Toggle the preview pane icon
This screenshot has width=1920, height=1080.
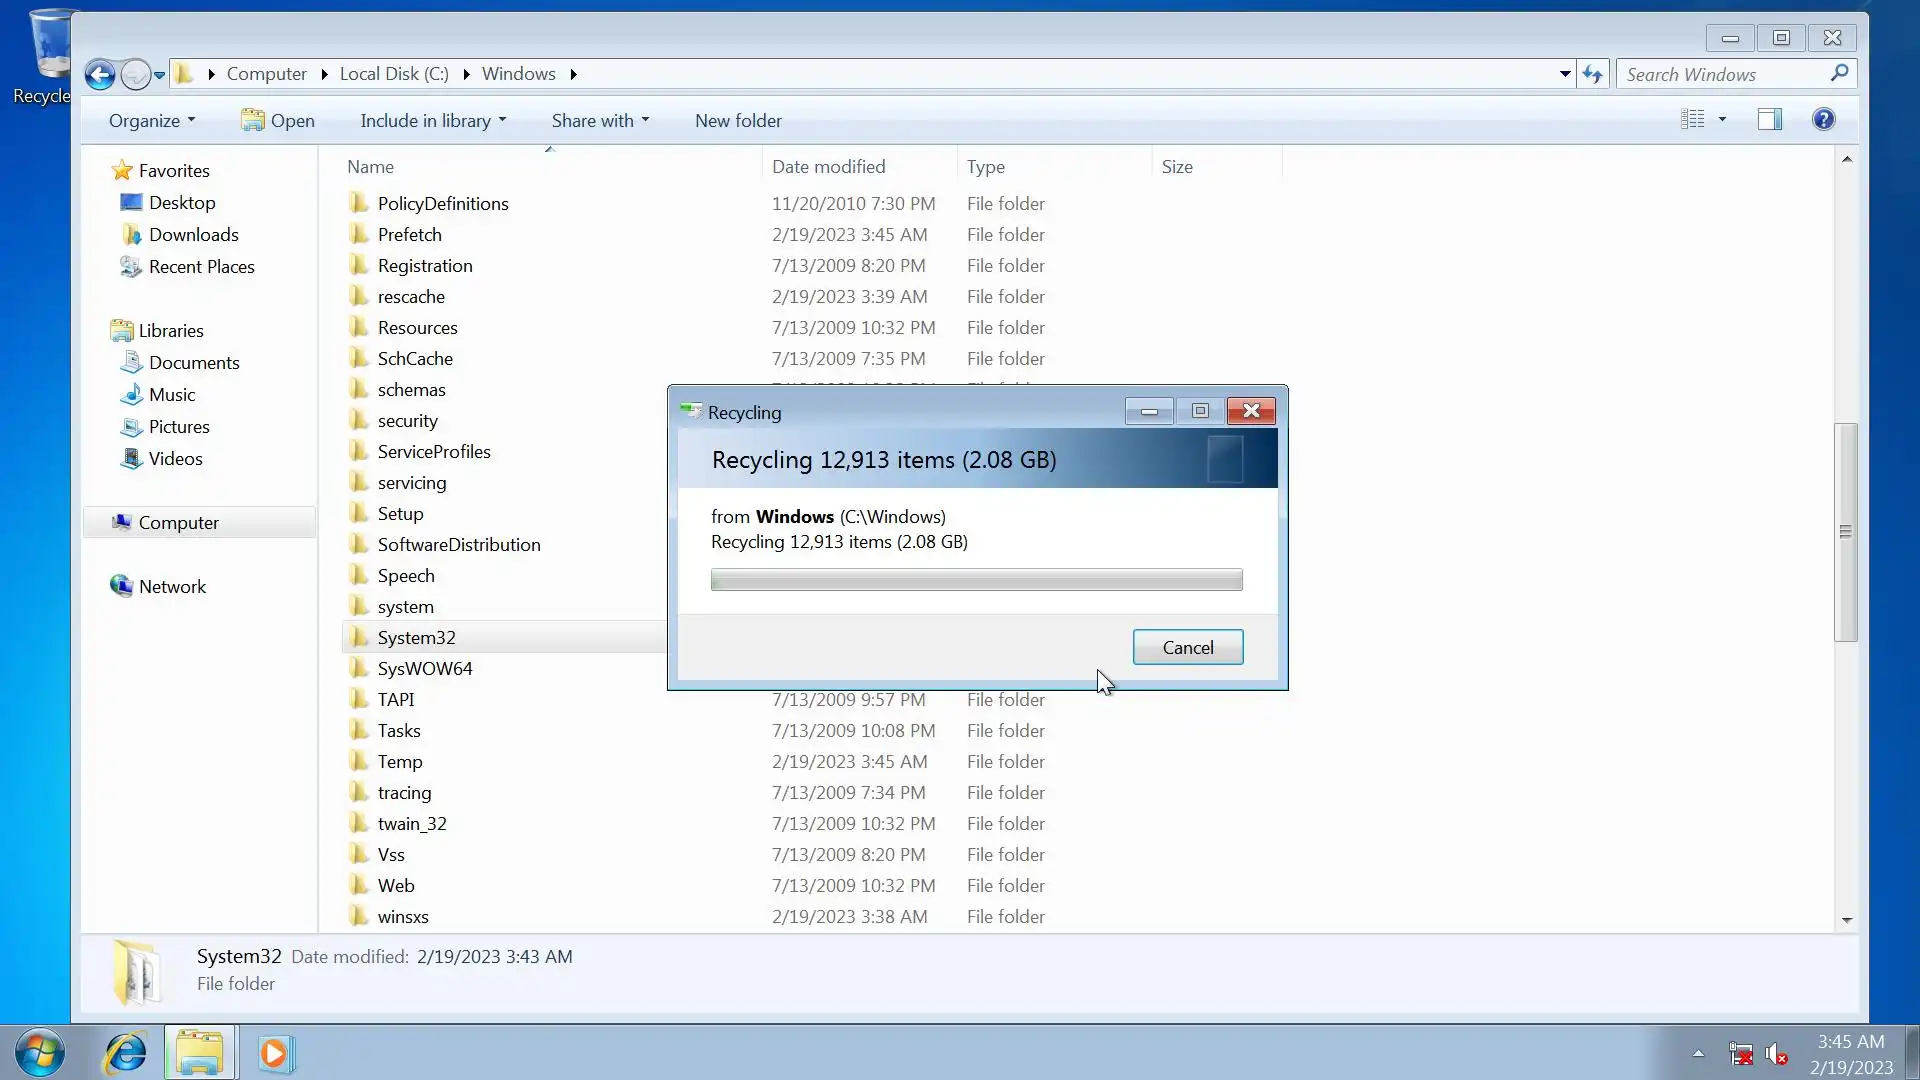[x=1769, y=120]
